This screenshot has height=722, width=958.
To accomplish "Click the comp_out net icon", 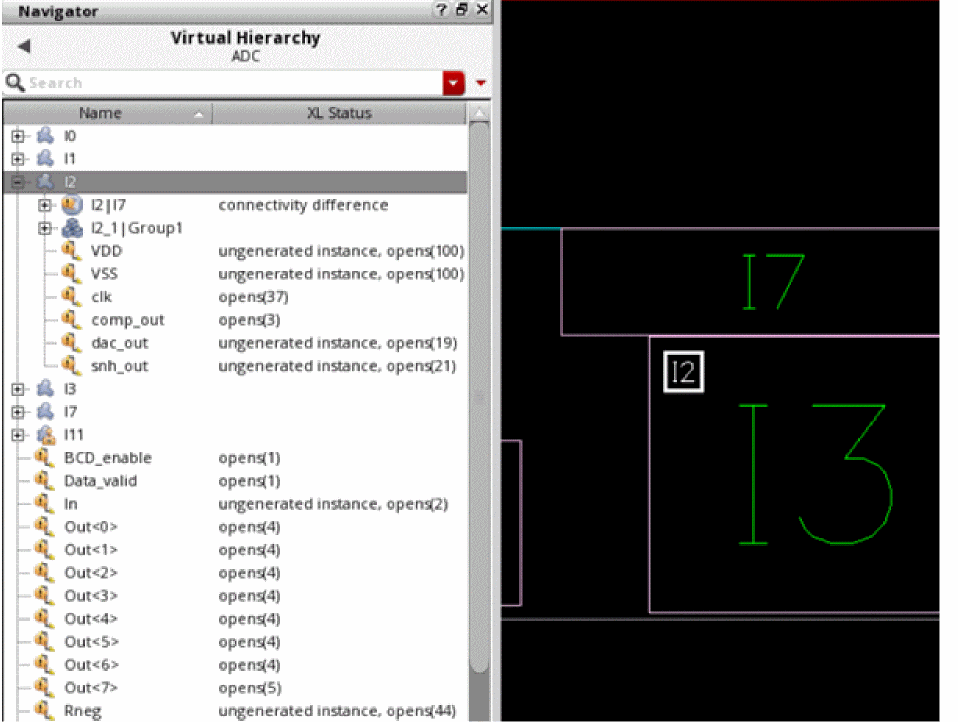I will [x=71, y=319].
